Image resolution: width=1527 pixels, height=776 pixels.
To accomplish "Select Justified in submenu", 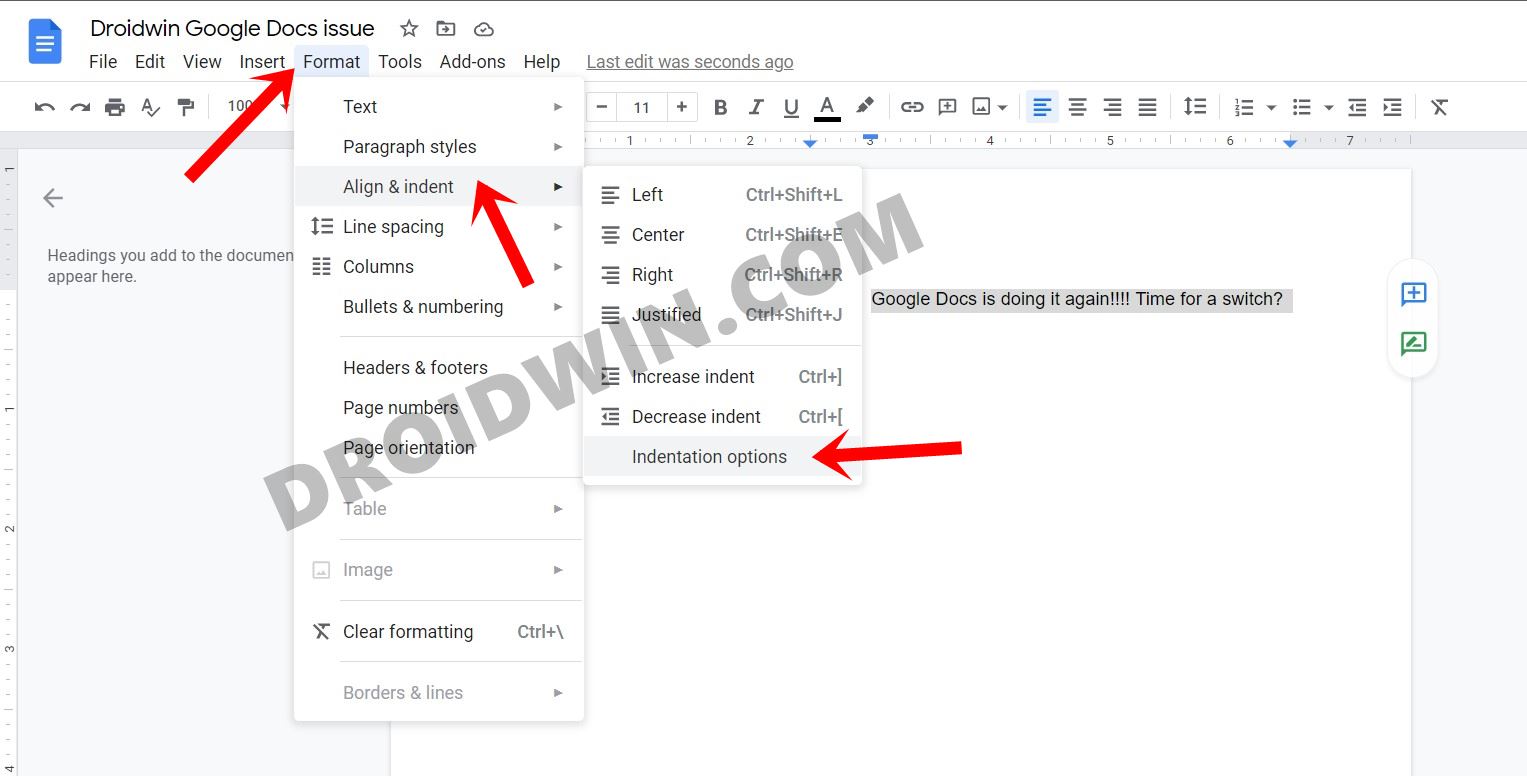I will pyautogui.click(x=722, y=315).
